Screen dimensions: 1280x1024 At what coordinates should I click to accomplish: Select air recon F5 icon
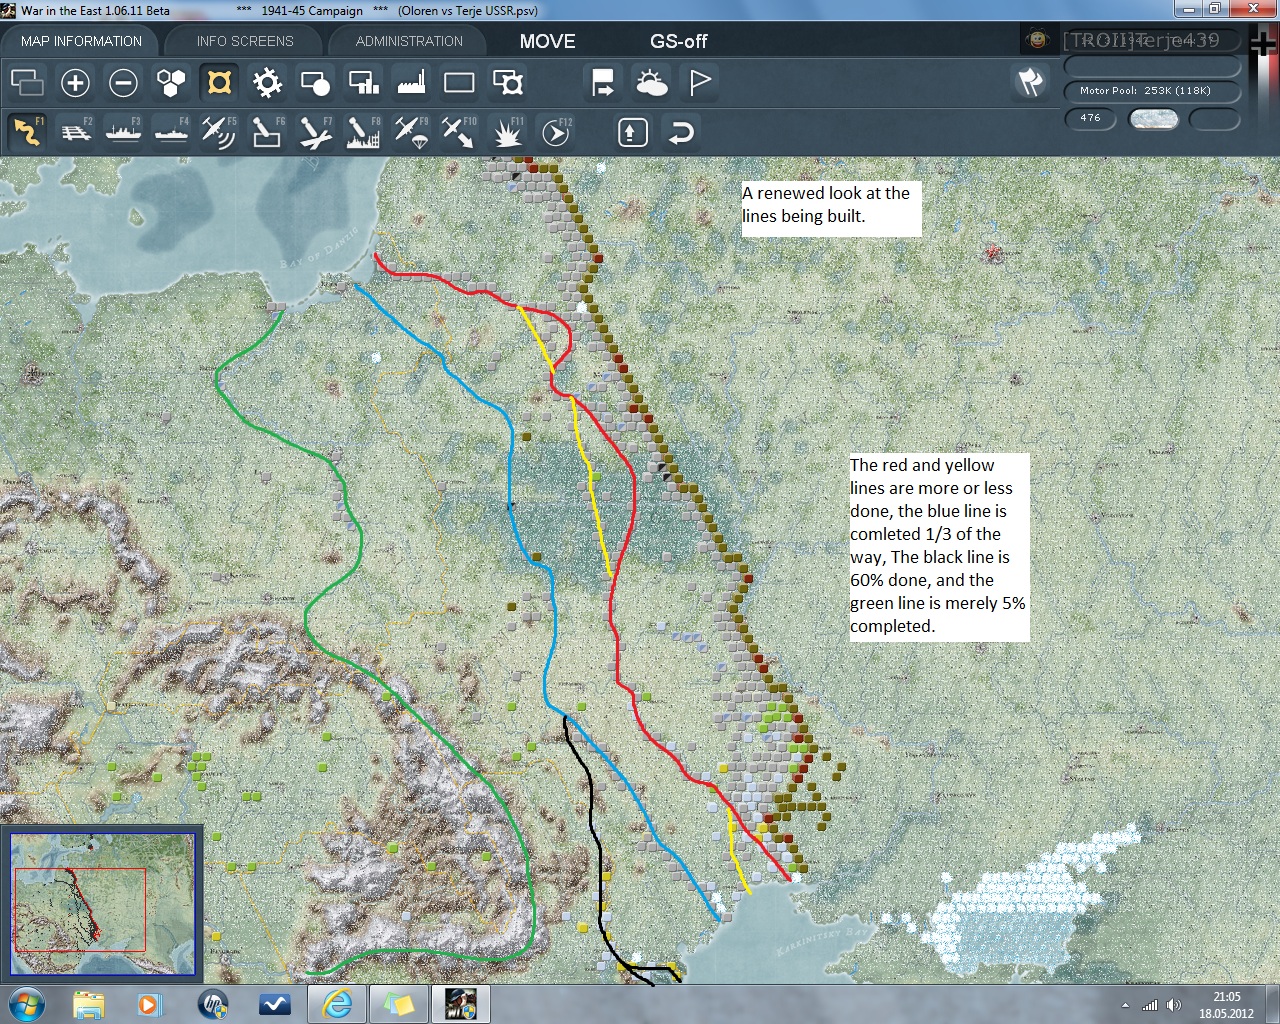click(x=219, y=132)
